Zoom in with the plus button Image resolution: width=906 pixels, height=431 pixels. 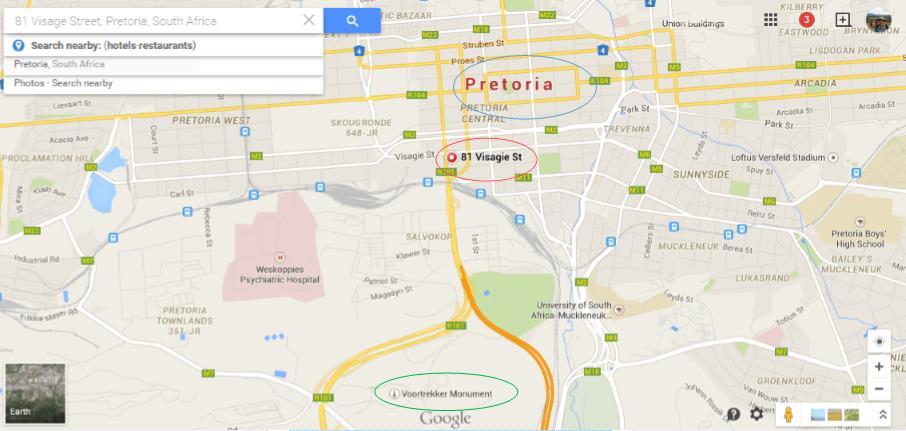(879, 366)
